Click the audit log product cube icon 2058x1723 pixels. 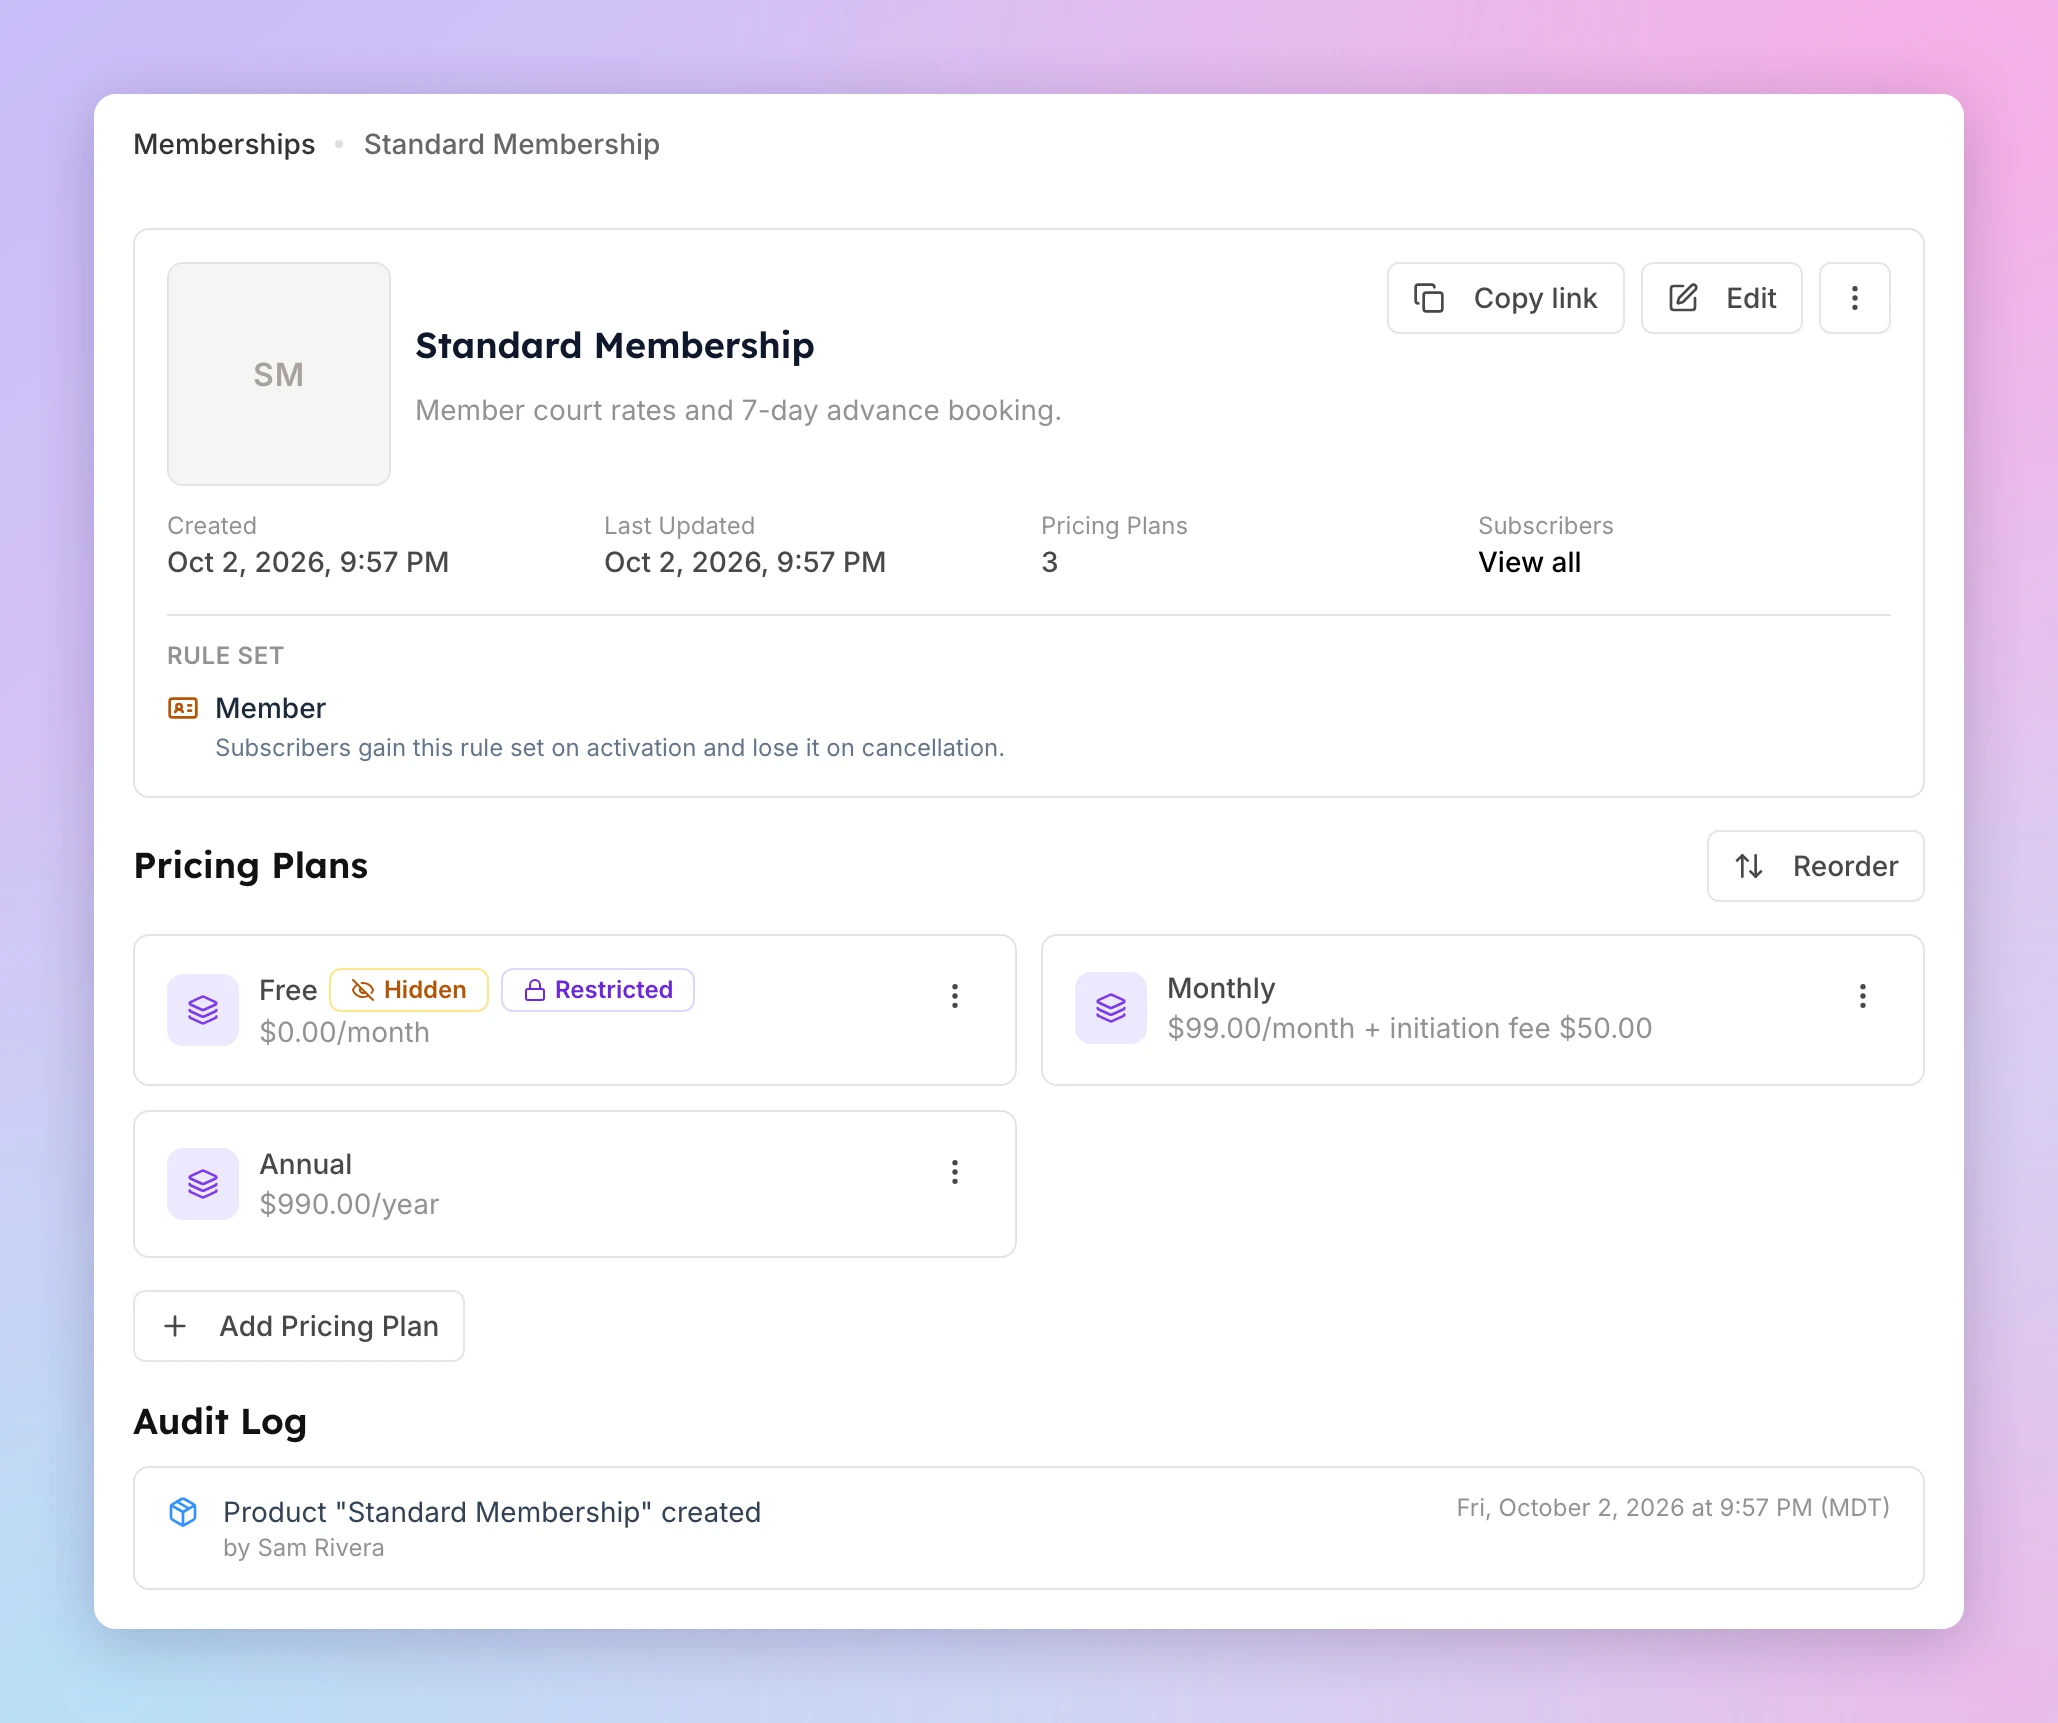[x=183, y=1512]
